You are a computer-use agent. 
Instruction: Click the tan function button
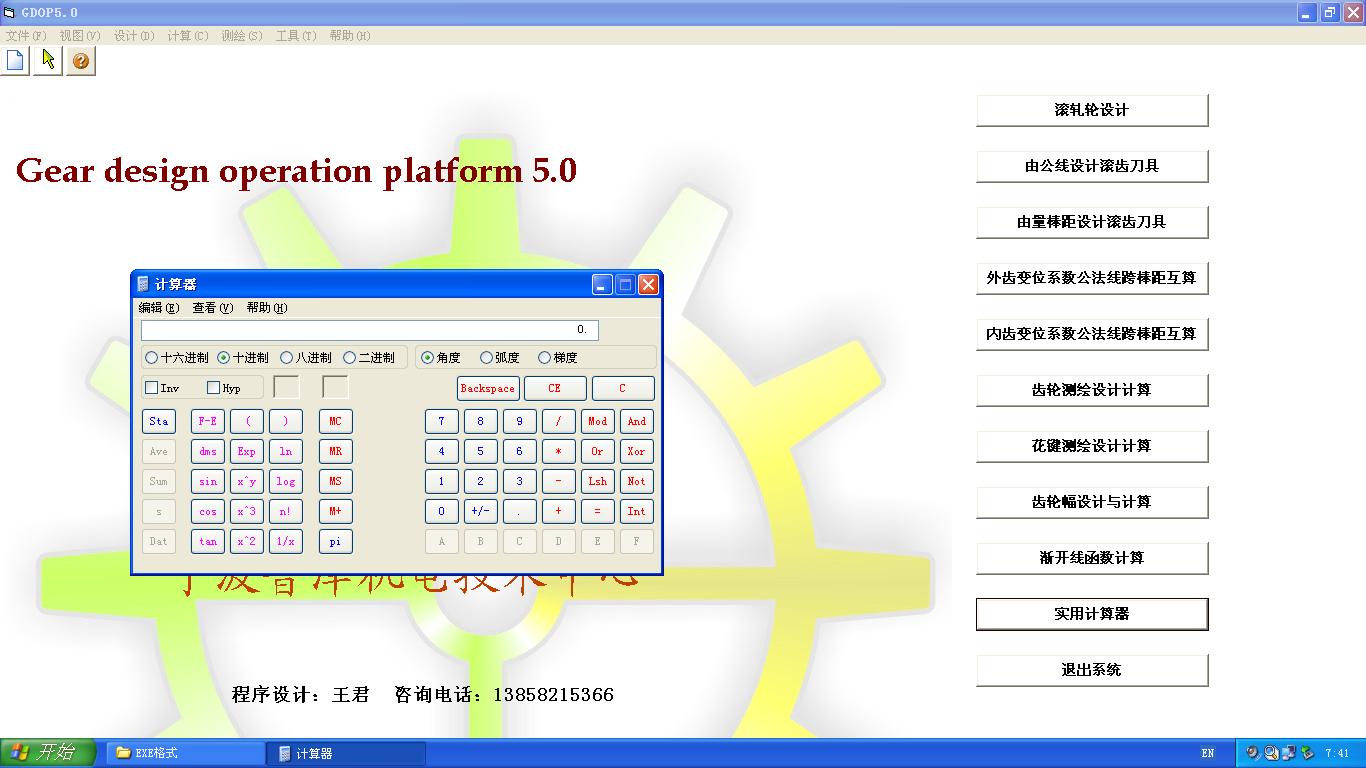[208, 541]
